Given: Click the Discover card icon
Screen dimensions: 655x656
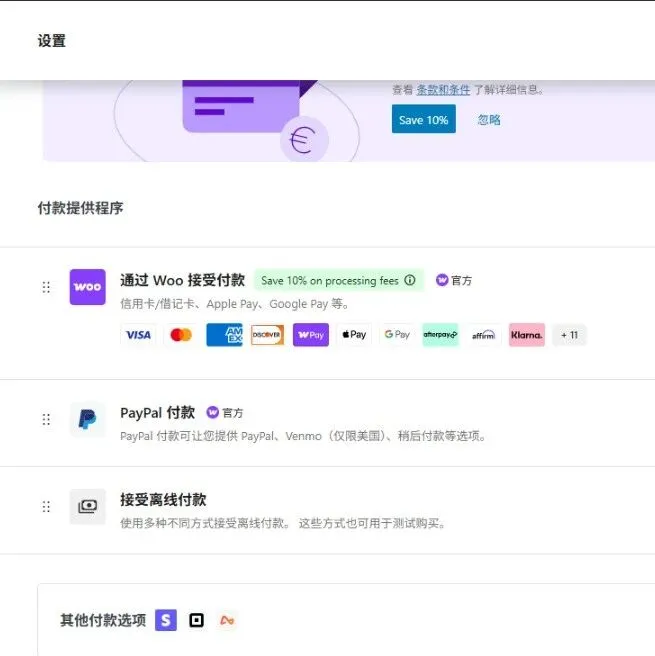Looking at the screenshot, I should (x=267, y=335).
